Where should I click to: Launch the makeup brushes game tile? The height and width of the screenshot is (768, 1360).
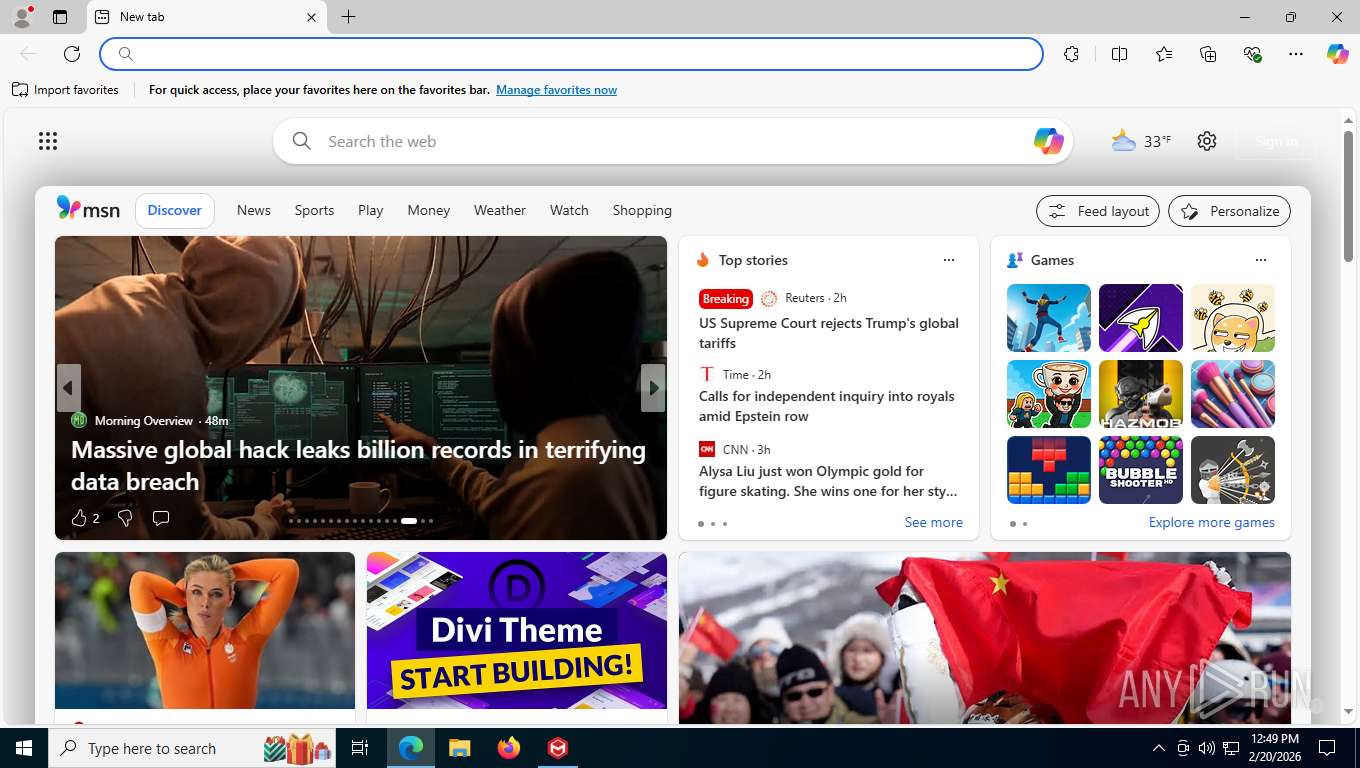click(1233, 394)
